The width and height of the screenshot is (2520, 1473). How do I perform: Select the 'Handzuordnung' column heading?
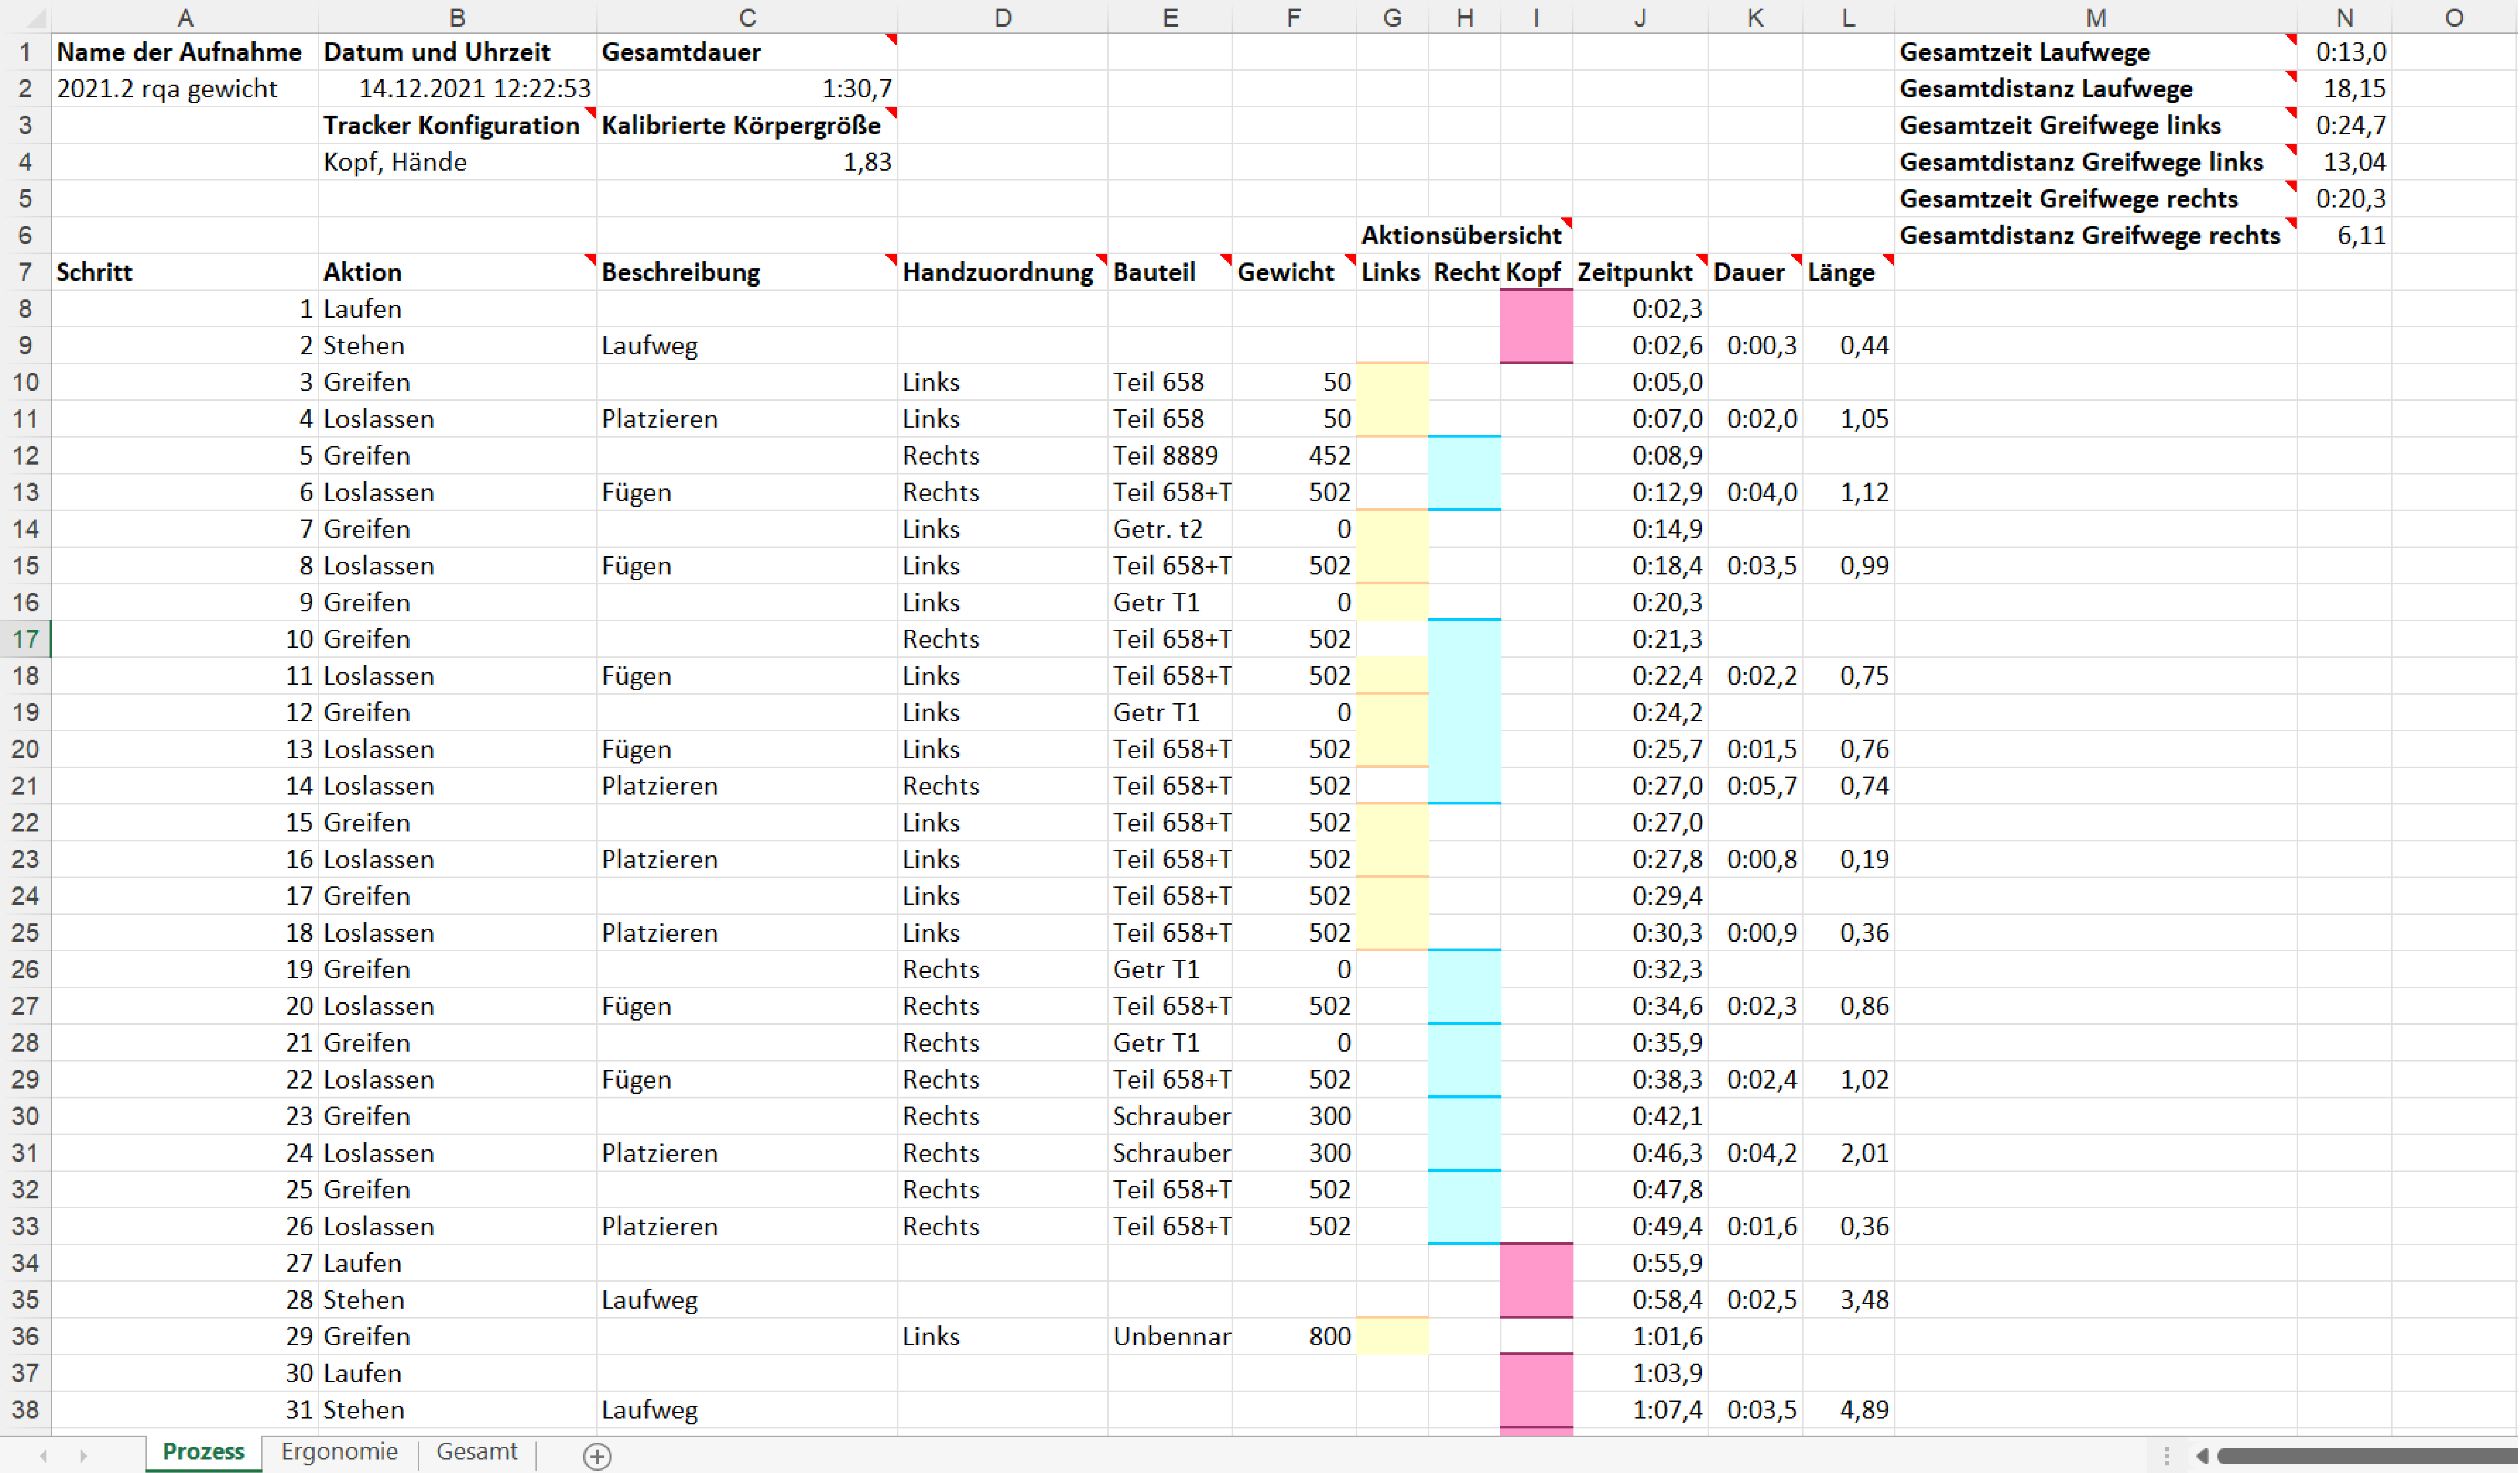coord(1003,272)
